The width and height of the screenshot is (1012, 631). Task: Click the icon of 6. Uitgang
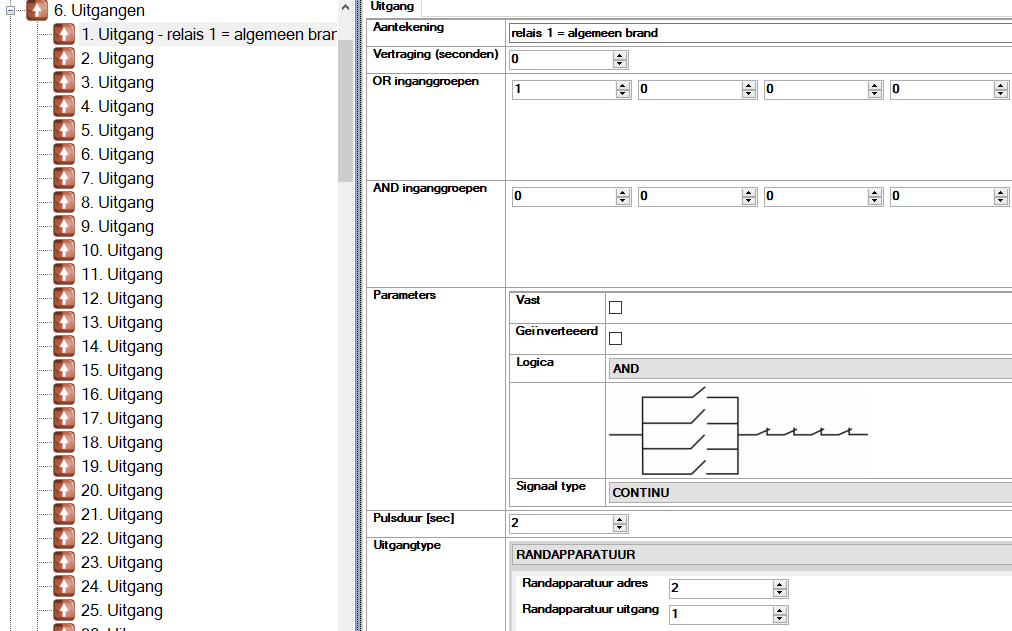coord(64,154)
